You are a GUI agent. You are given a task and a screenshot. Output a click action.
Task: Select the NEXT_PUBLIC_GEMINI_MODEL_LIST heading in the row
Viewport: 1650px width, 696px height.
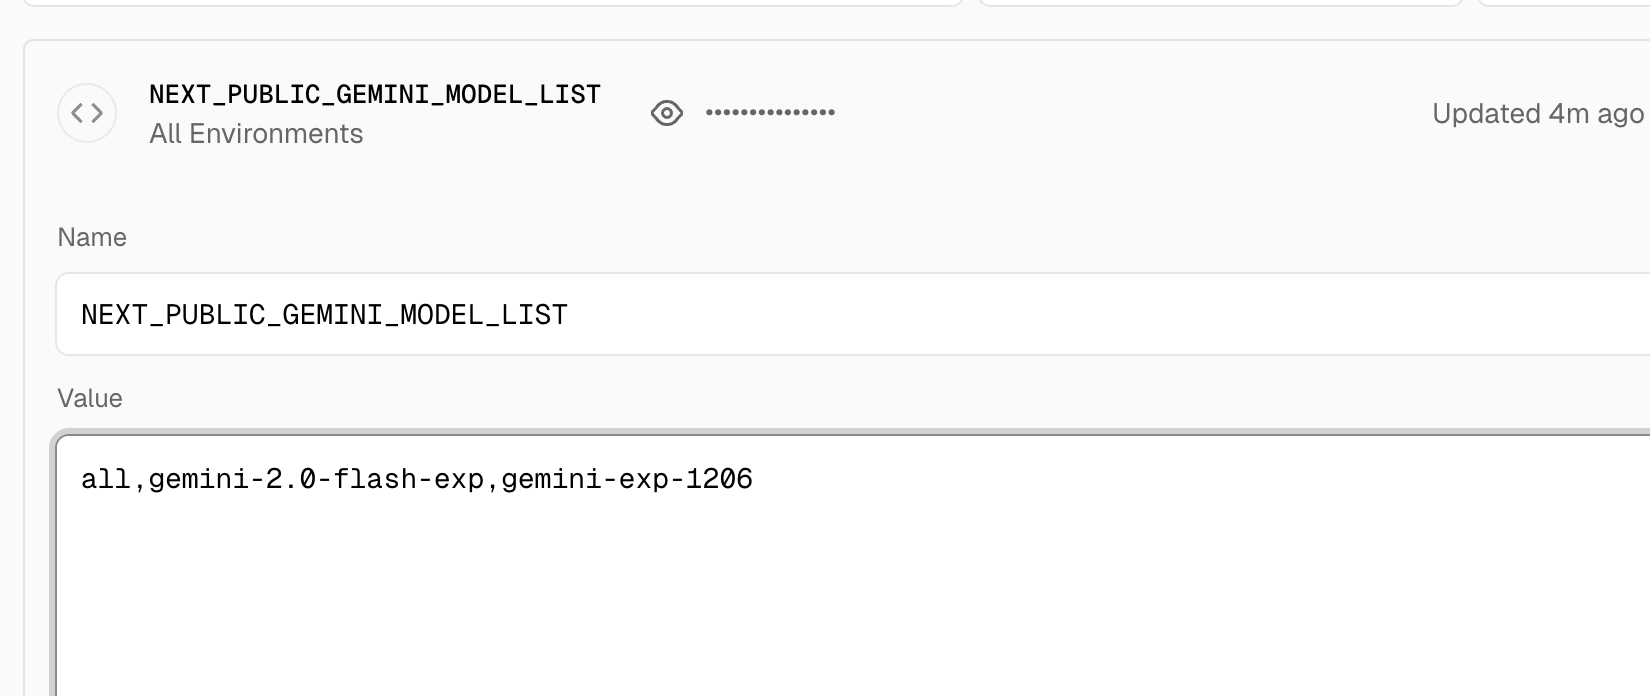tap(375, 94)
